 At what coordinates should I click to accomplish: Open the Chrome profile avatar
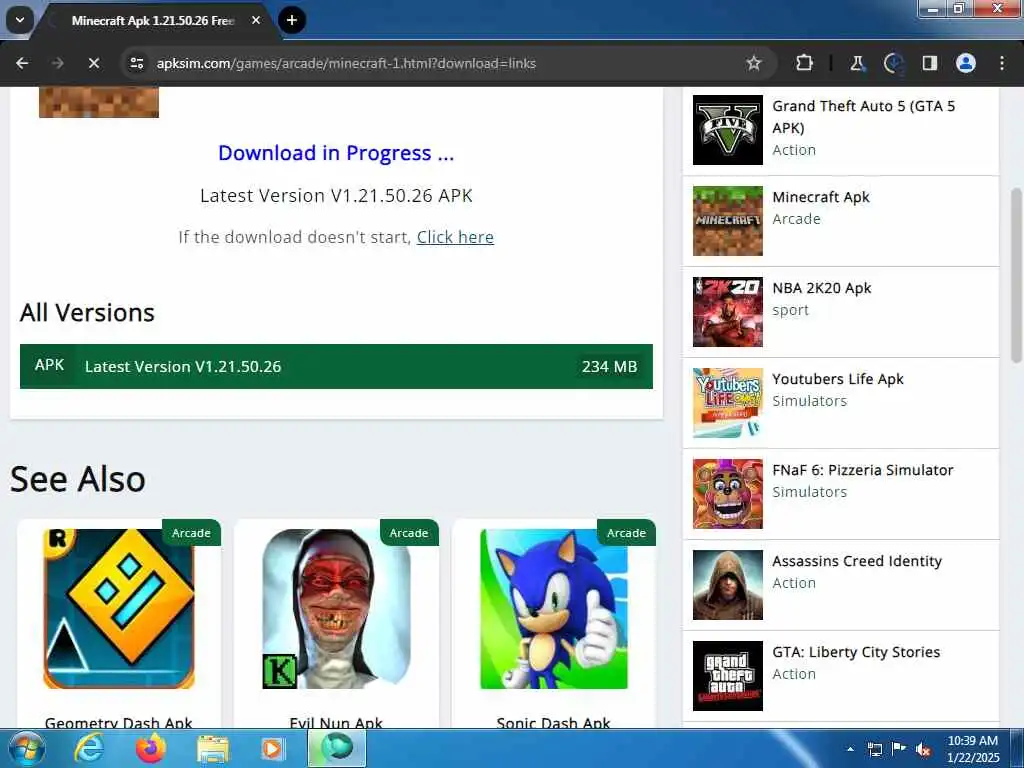coord(965,63)
